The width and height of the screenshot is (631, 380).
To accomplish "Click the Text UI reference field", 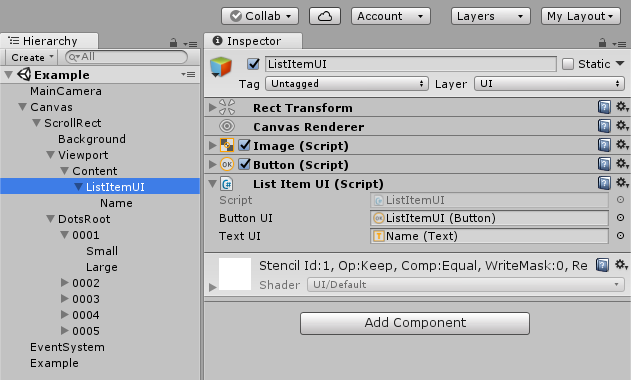I will [x=489, y=236].
